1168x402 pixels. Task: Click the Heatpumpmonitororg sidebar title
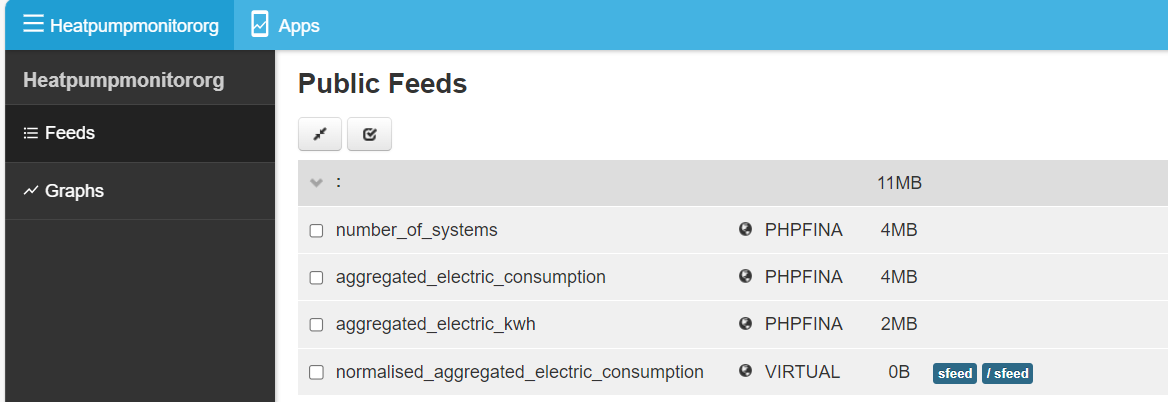[x=124, y=80]
